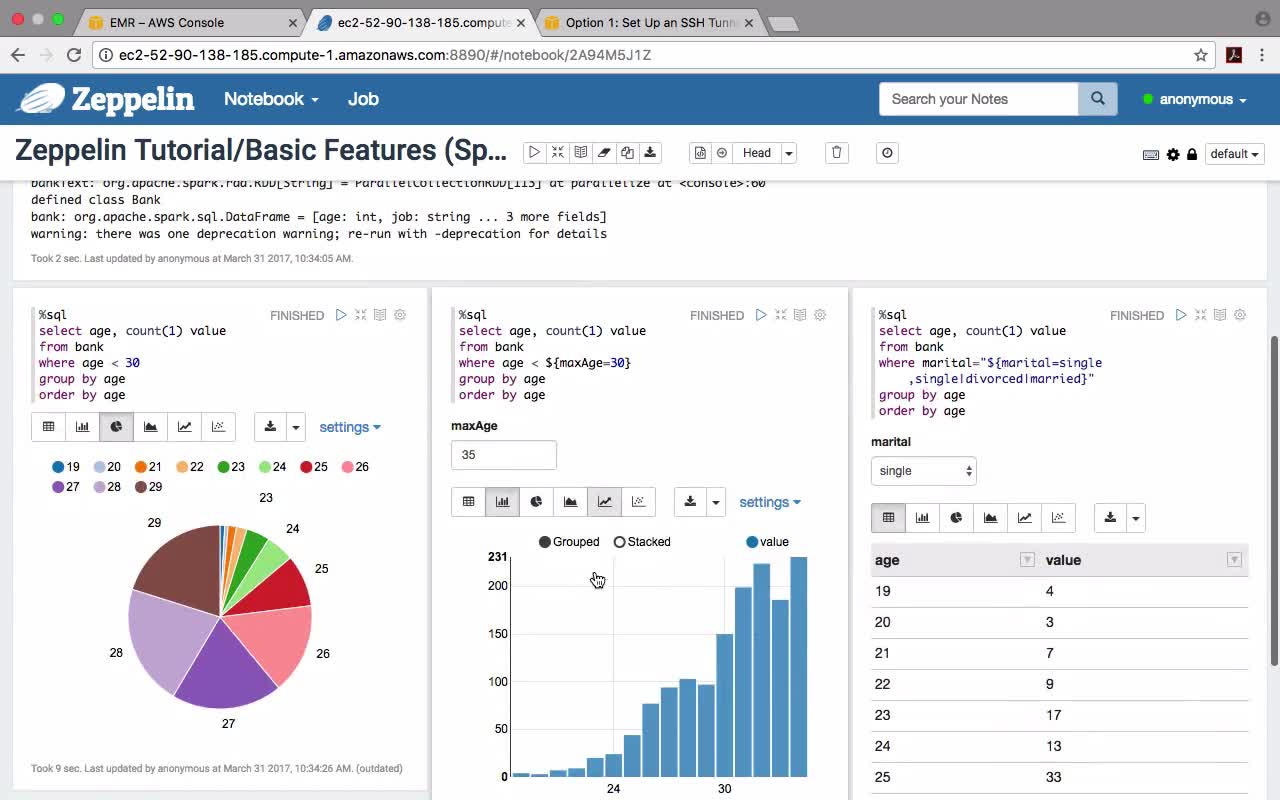The image size is (1280, 800).
Task: Choose scatter chart in maxAge paragraph
Action: click(x=638, y=502)
